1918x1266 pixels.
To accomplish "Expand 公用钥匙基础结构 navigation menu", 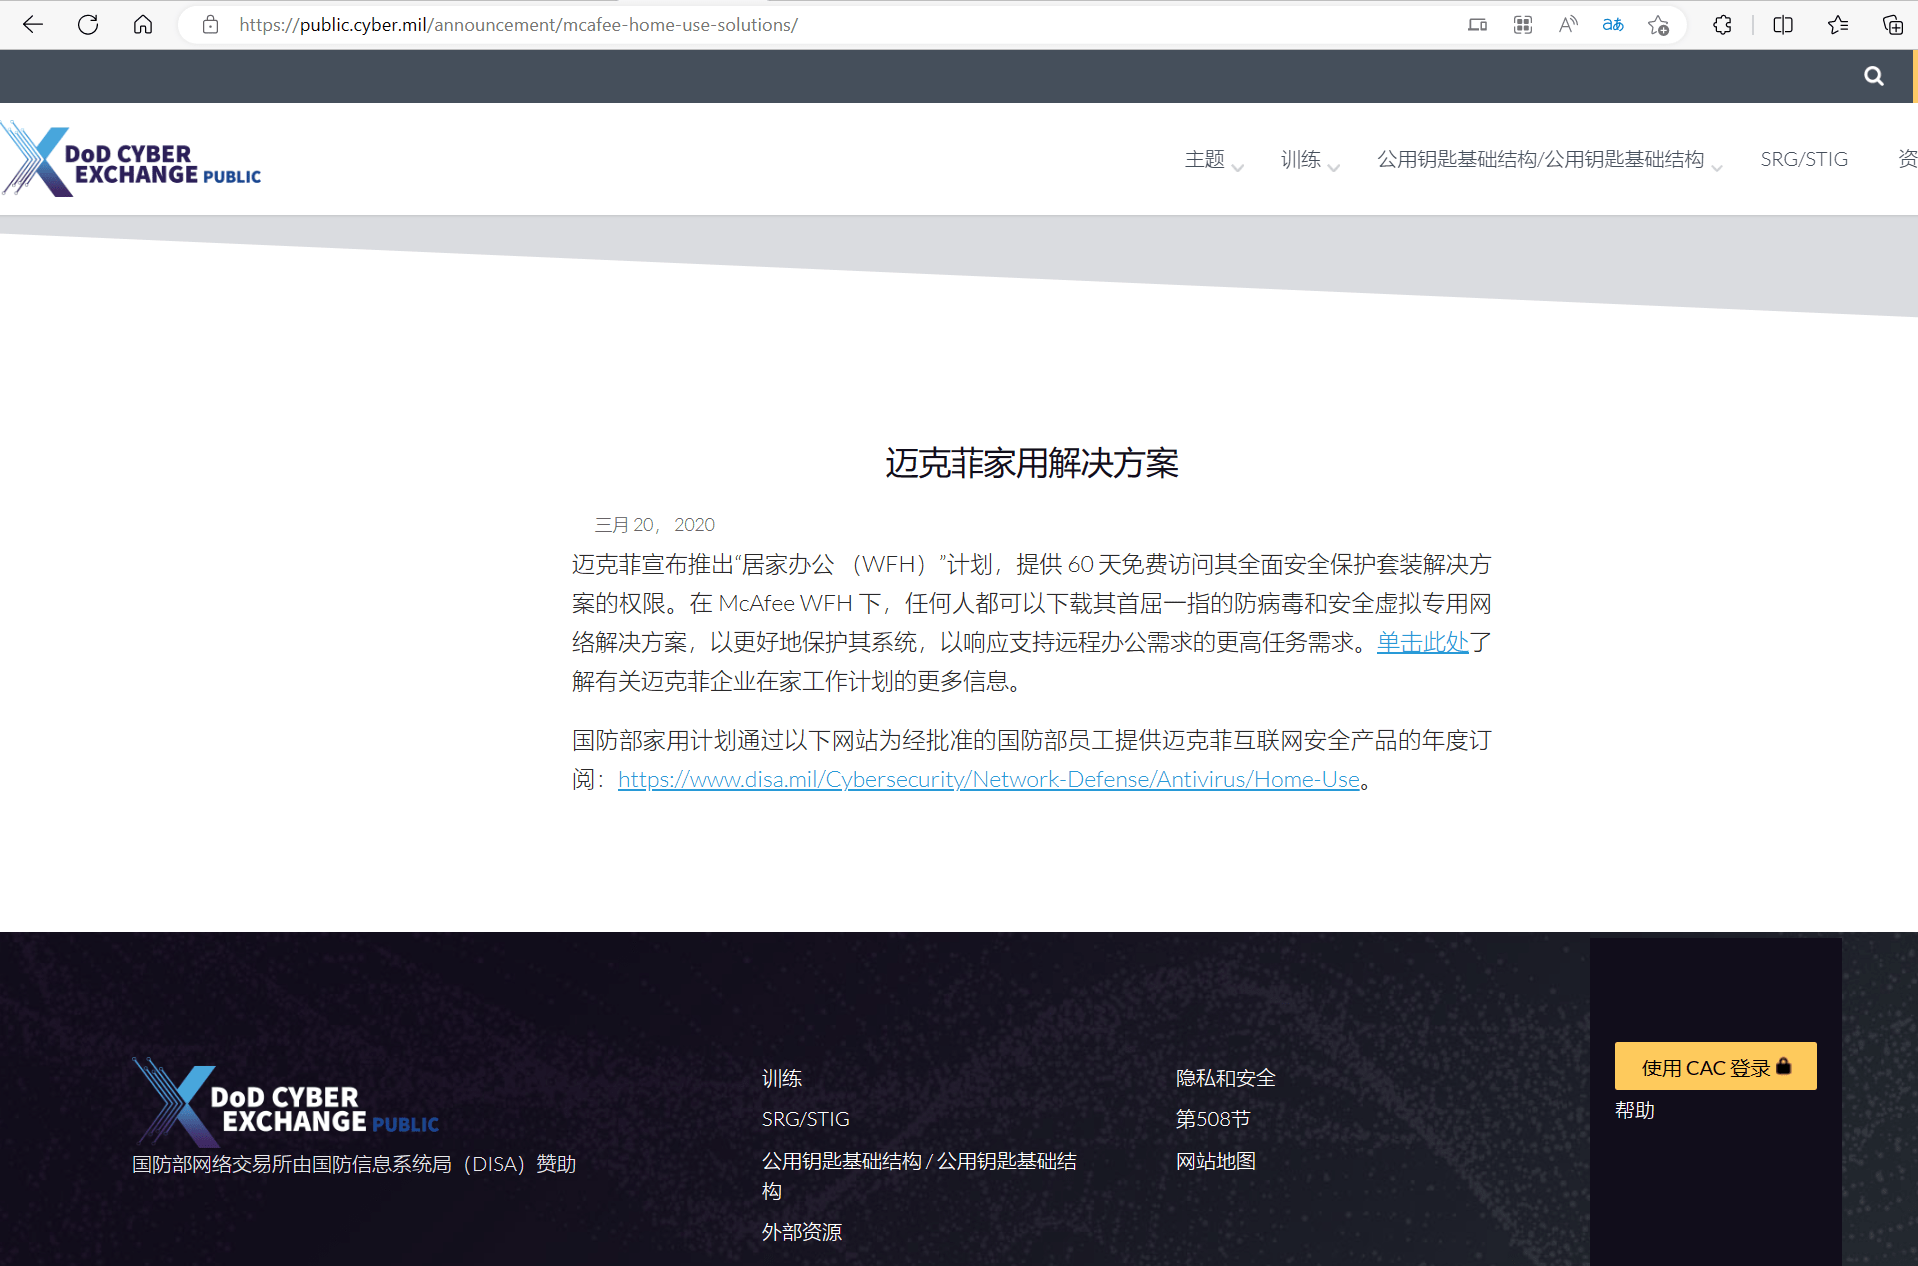I will point(1549,160).
